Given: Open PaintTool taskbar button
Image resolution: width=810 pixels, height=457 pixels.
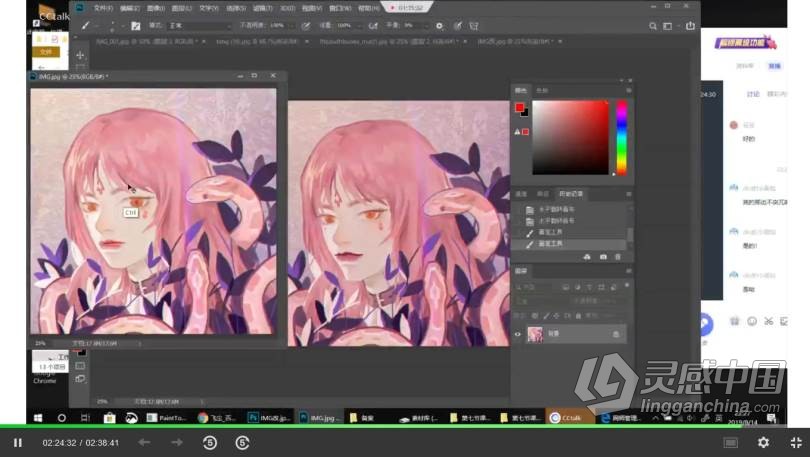Looking at the screenshot, I should click(x=166, y=418).
